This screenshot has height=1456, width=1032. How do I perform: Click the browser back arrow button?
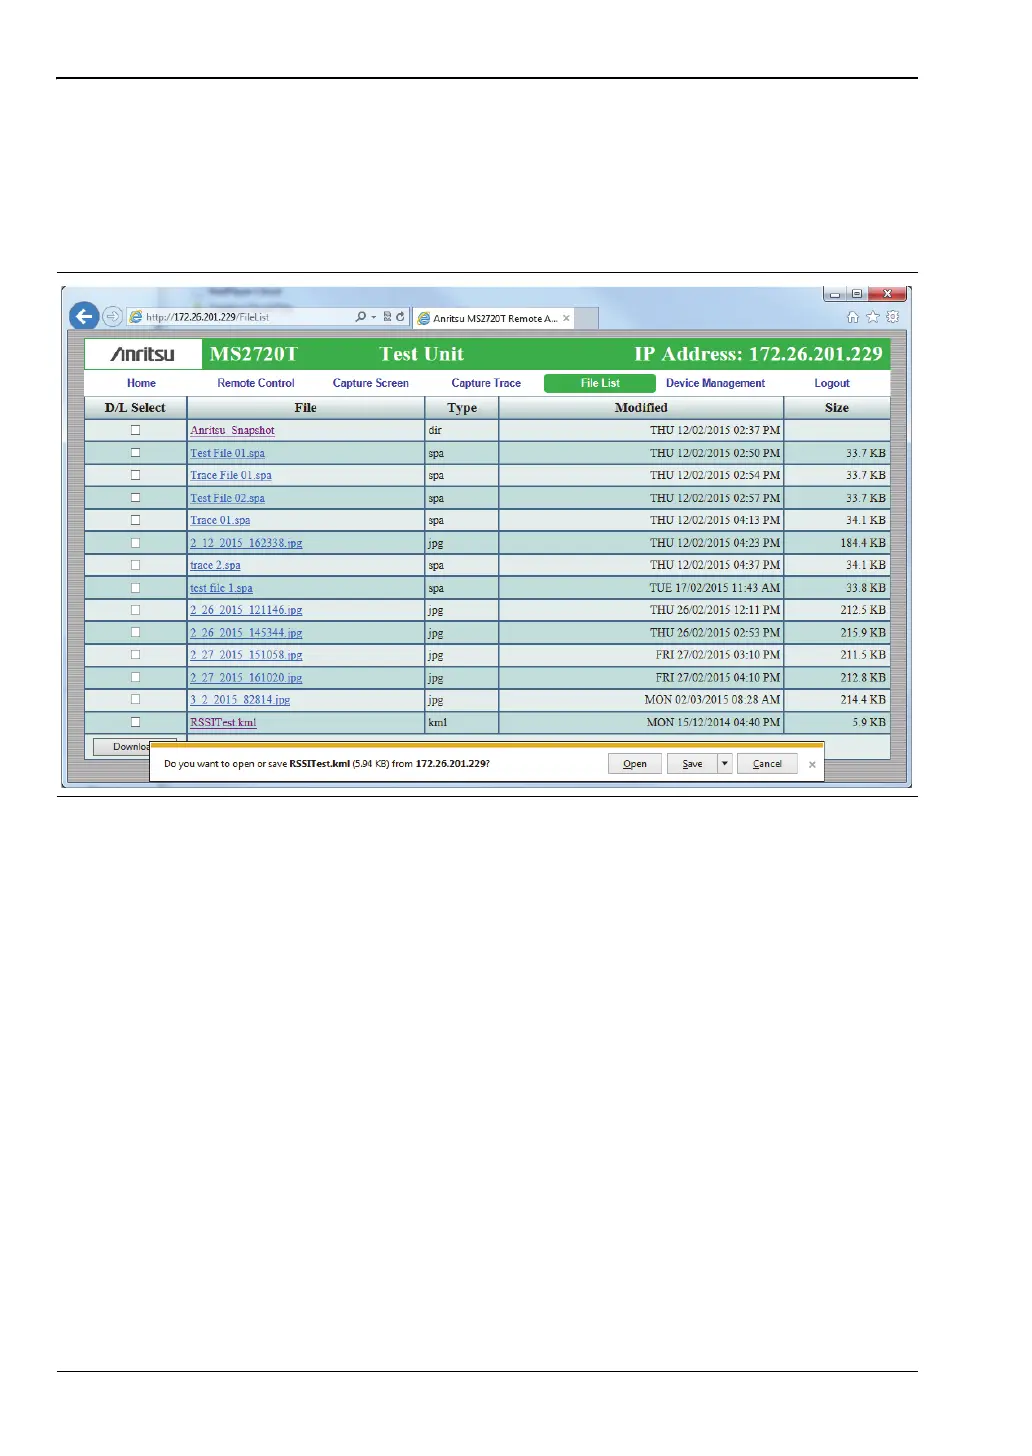click(x=84, y=317)
